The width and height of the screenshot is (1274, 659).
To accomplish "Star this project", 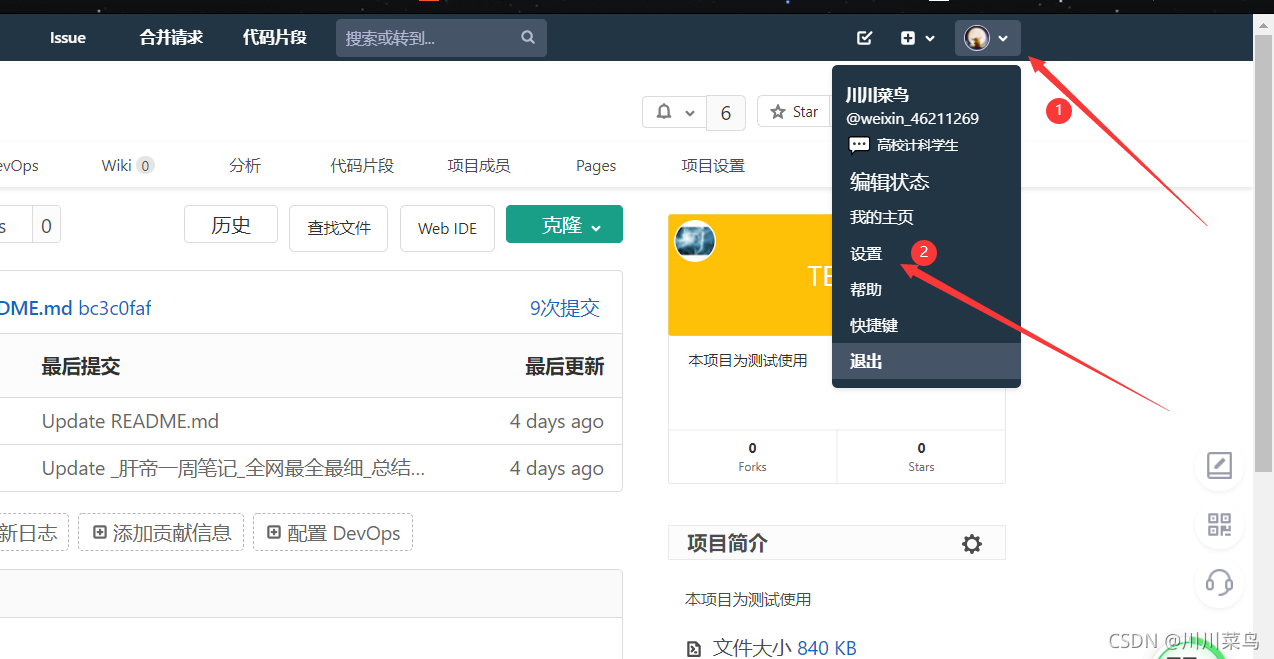I will coord(795,112).
